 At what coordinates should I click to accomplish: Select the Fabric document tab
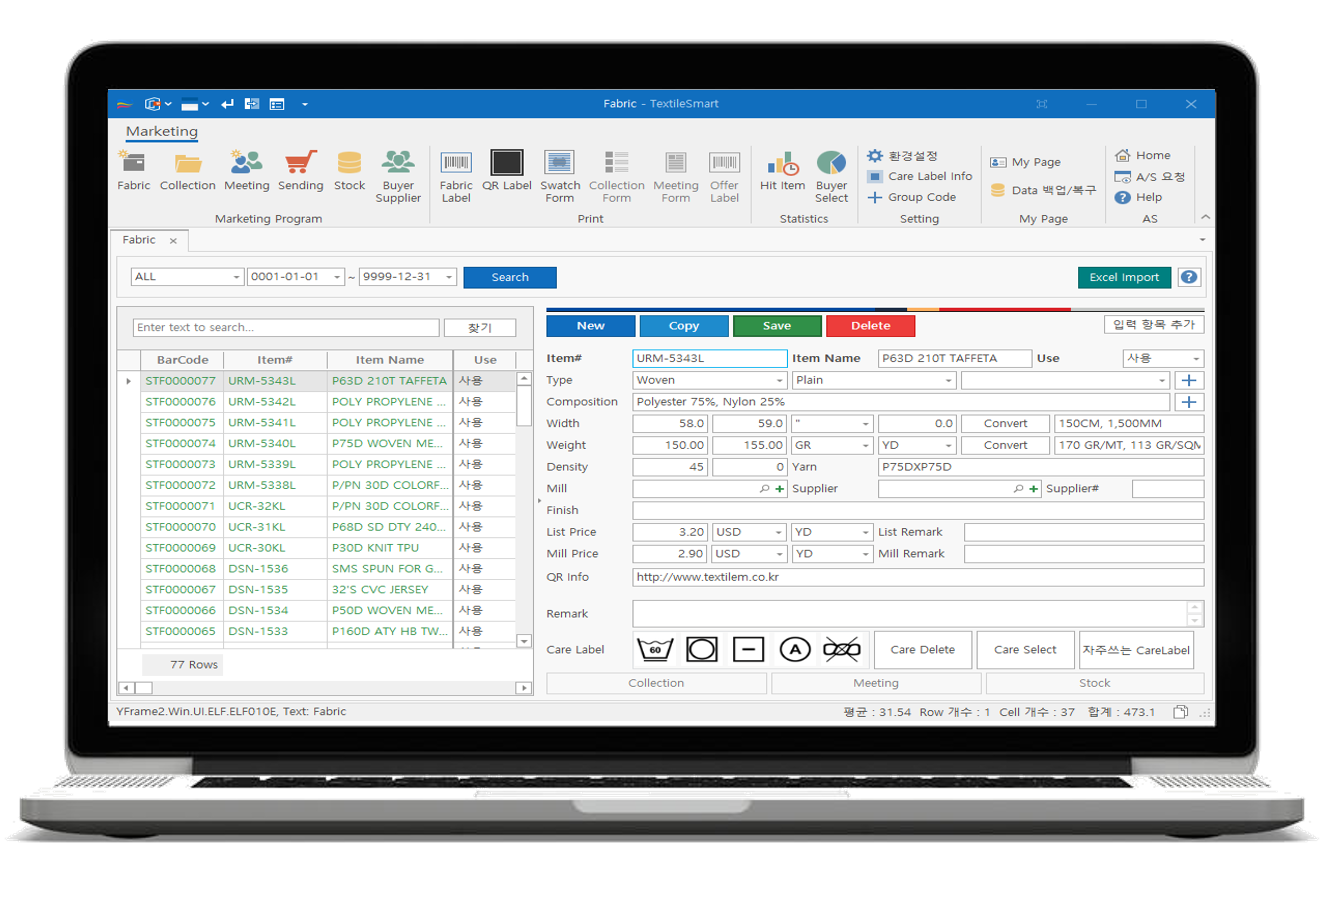pyautogui.click(x=139, y=240)
